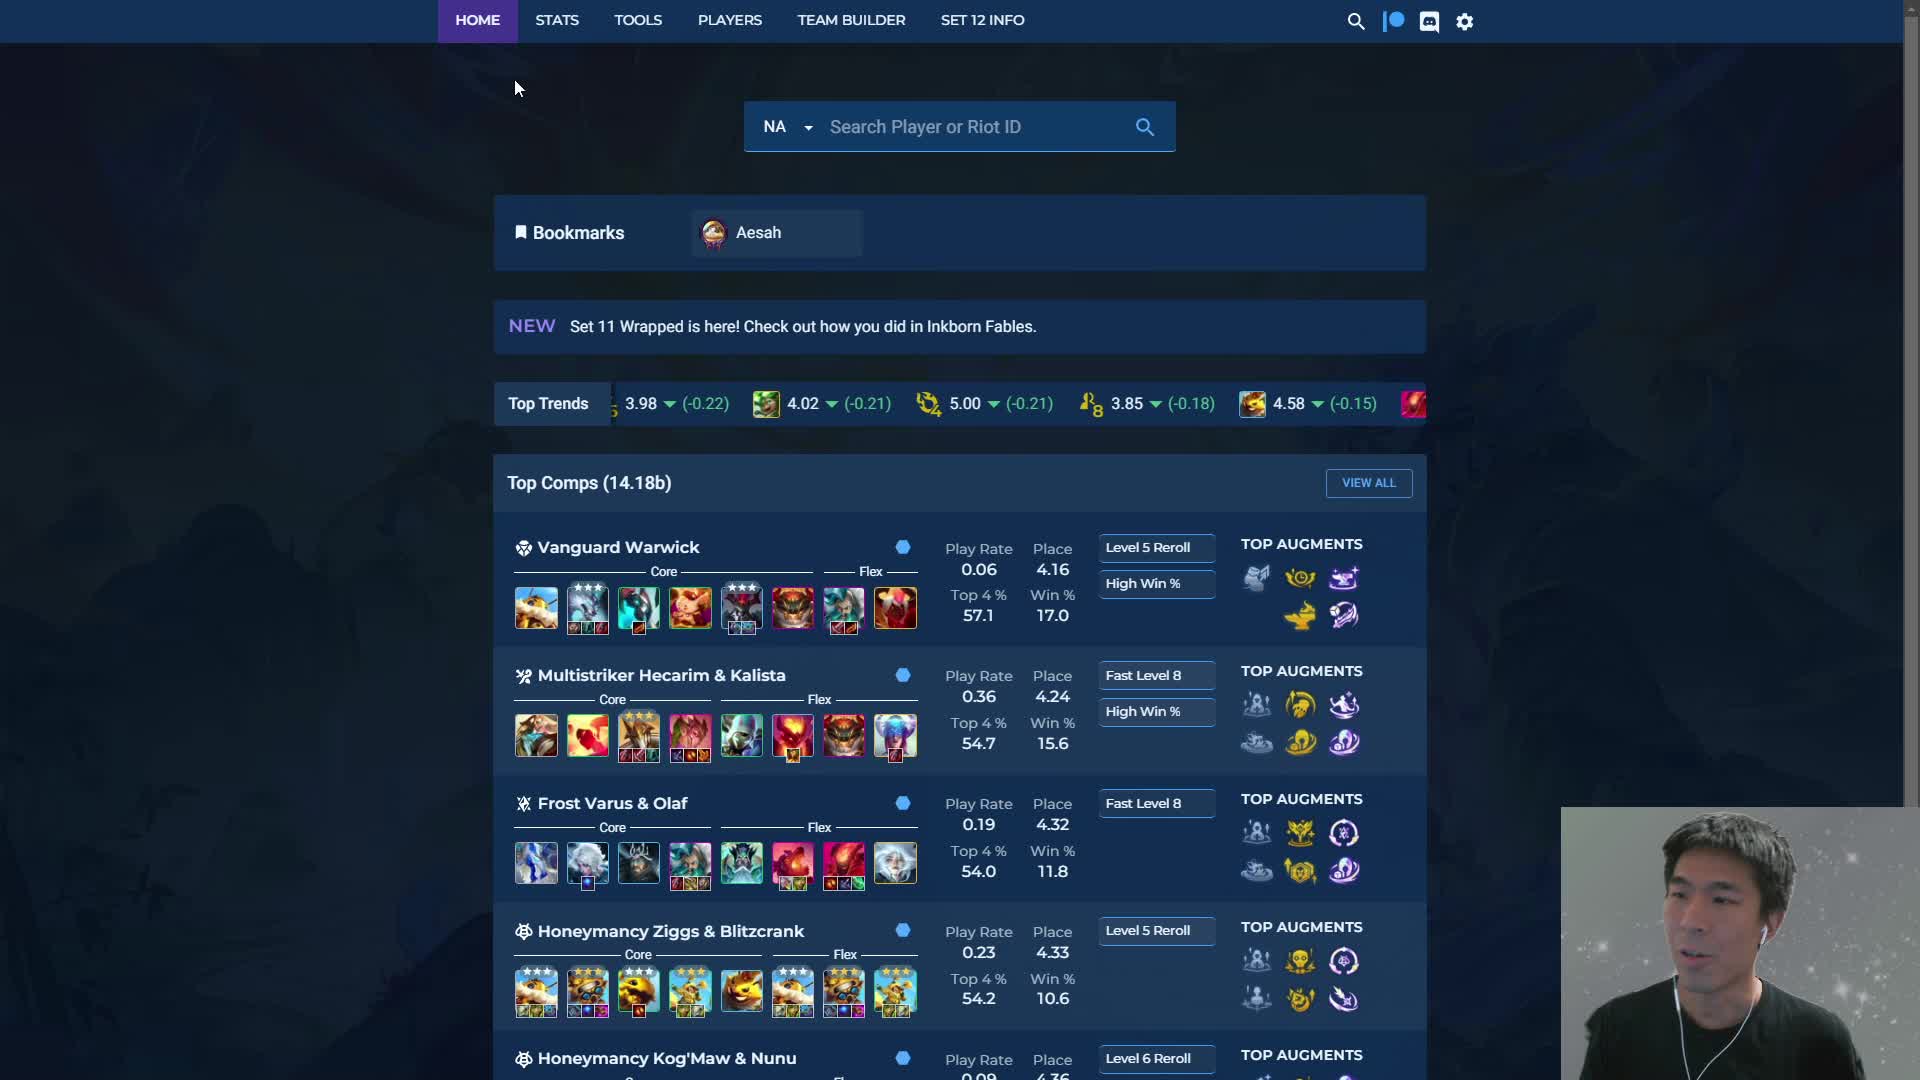Open the TOOLS menu

click(x=638, y=20)
